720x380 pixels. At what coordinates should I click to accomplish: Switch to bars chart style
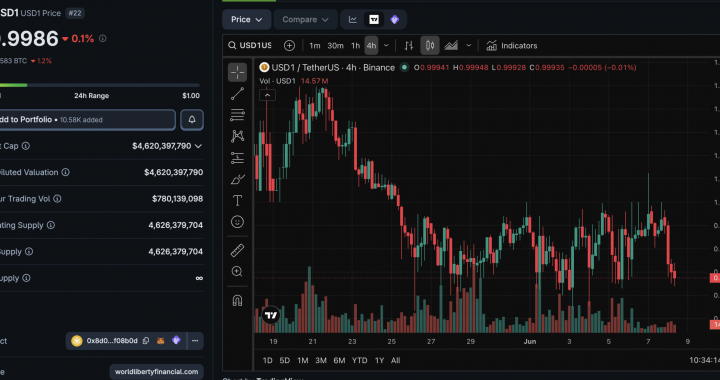point(409,45)
